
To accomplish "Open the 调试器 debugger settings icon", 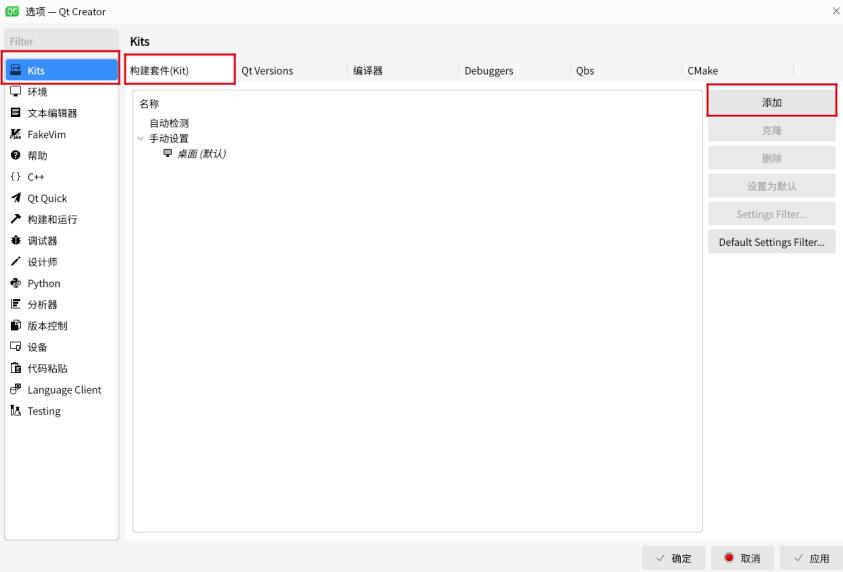I will 16,241.
